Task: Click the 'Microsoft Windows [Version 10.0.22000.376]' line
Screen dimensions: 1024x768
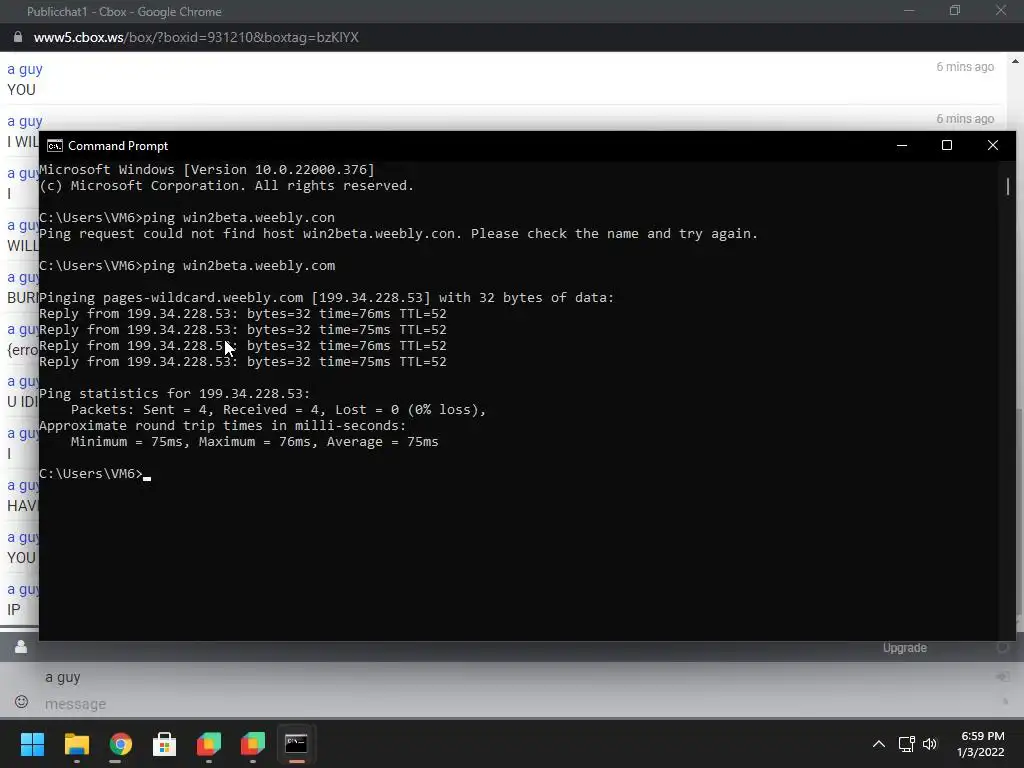Action: (207, 170)
